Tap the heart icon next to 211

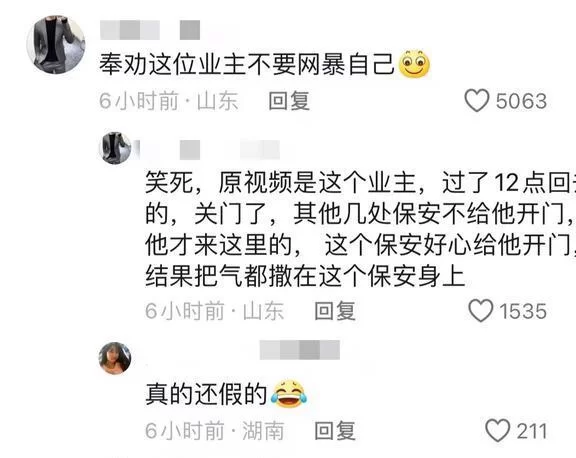coord(497,430)
